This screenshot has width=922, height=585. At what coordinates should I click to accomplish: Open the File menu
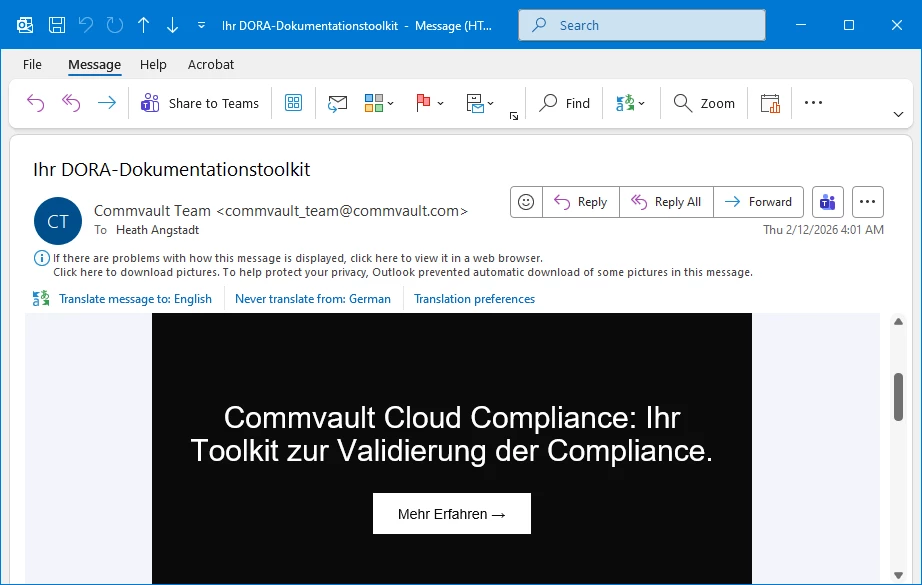point(33,64)
